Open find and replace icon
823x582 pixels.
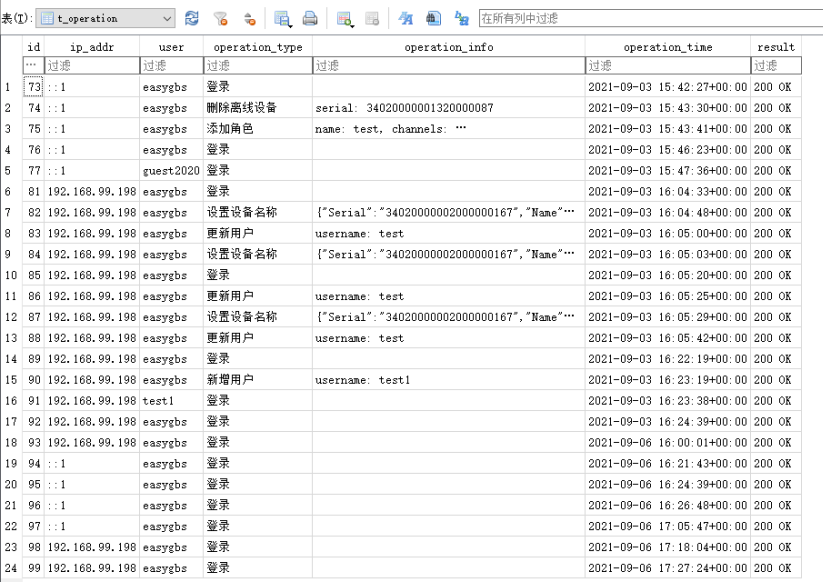(461, 19)
